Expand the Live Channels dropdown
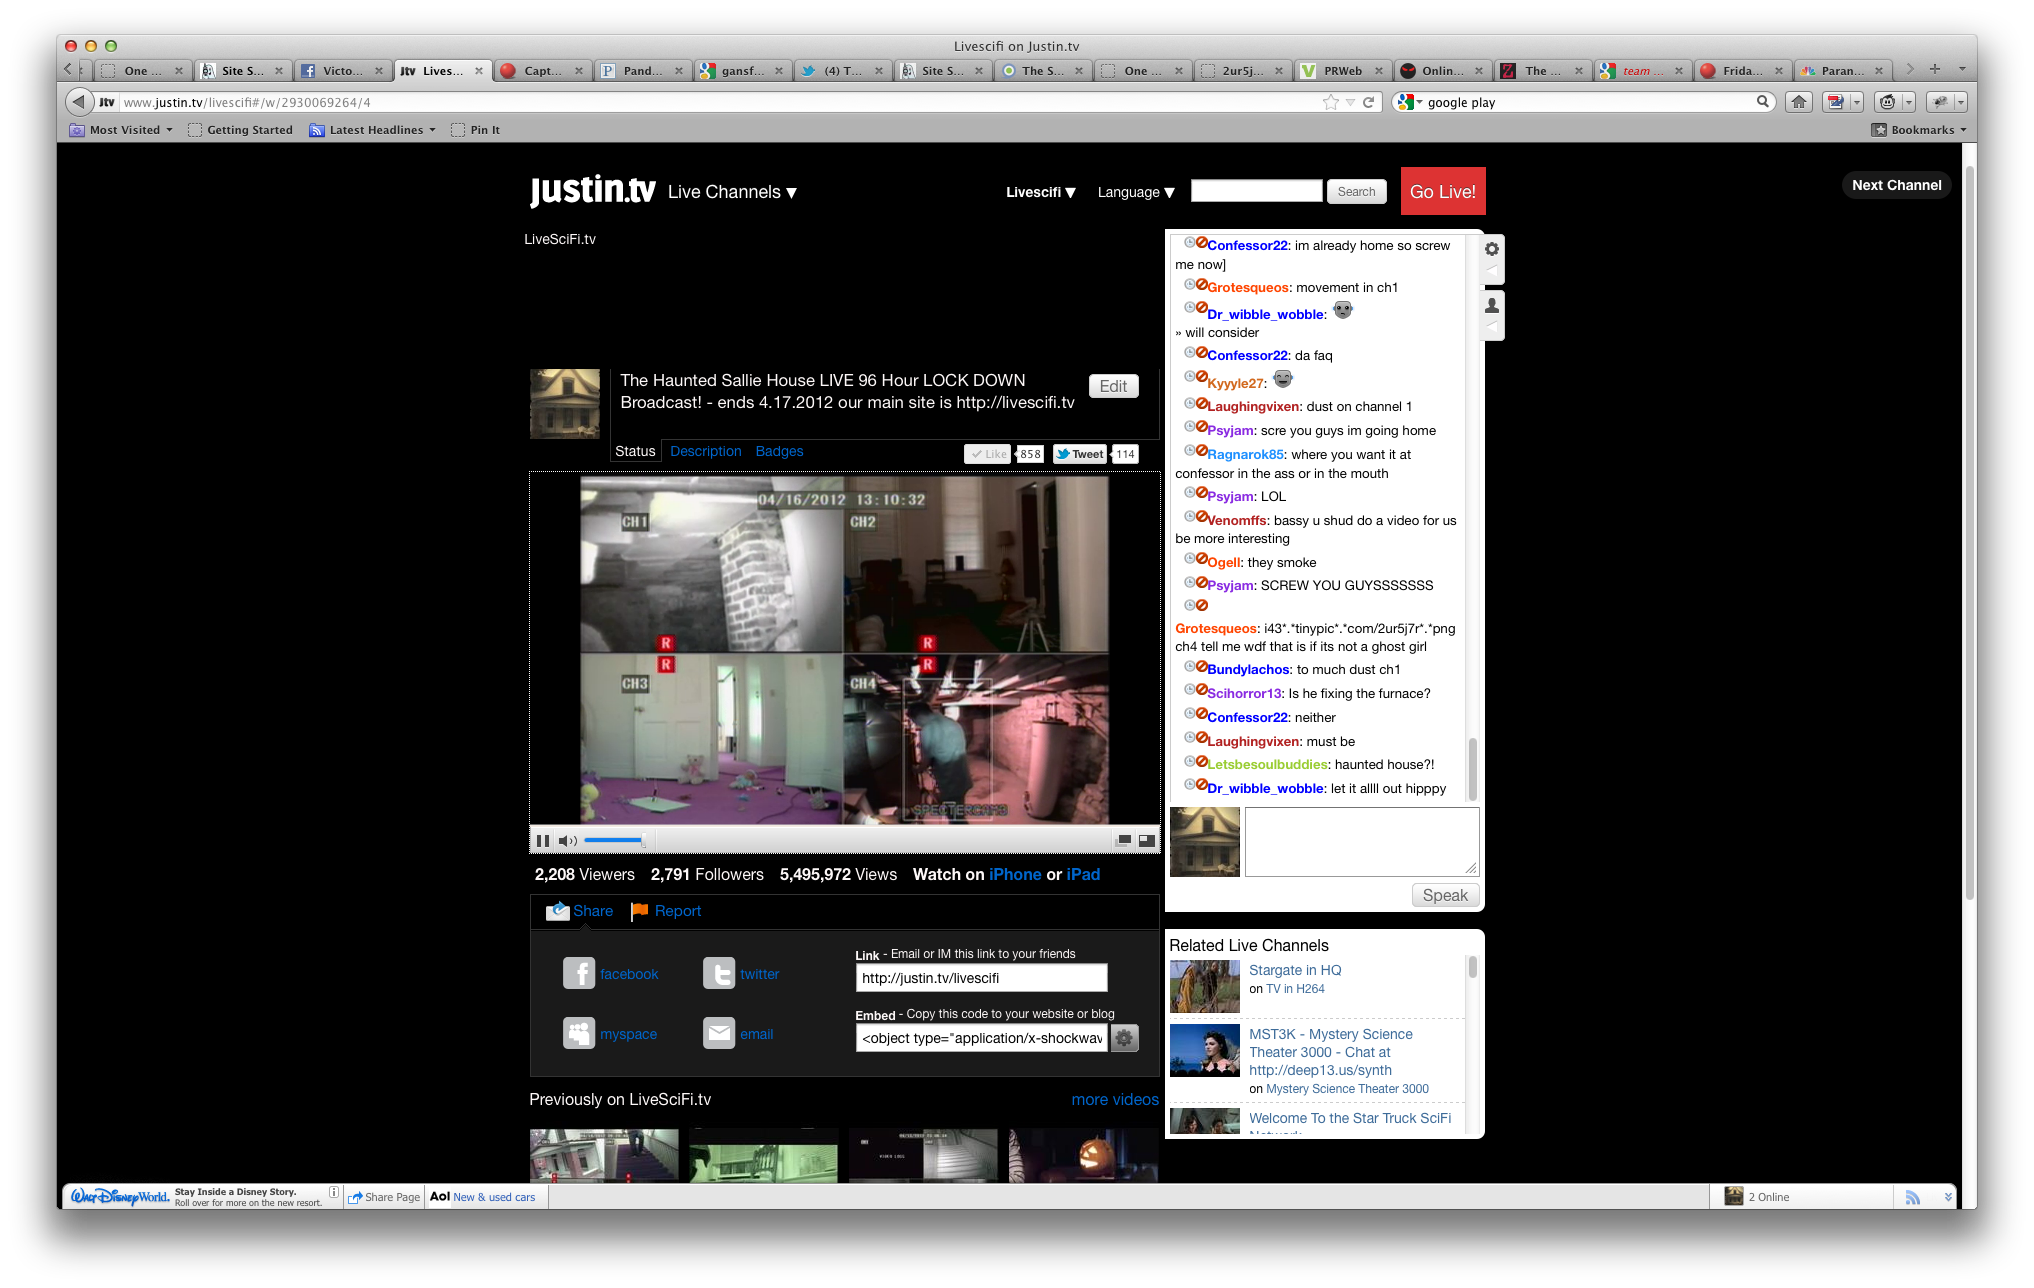 point(732,192)
